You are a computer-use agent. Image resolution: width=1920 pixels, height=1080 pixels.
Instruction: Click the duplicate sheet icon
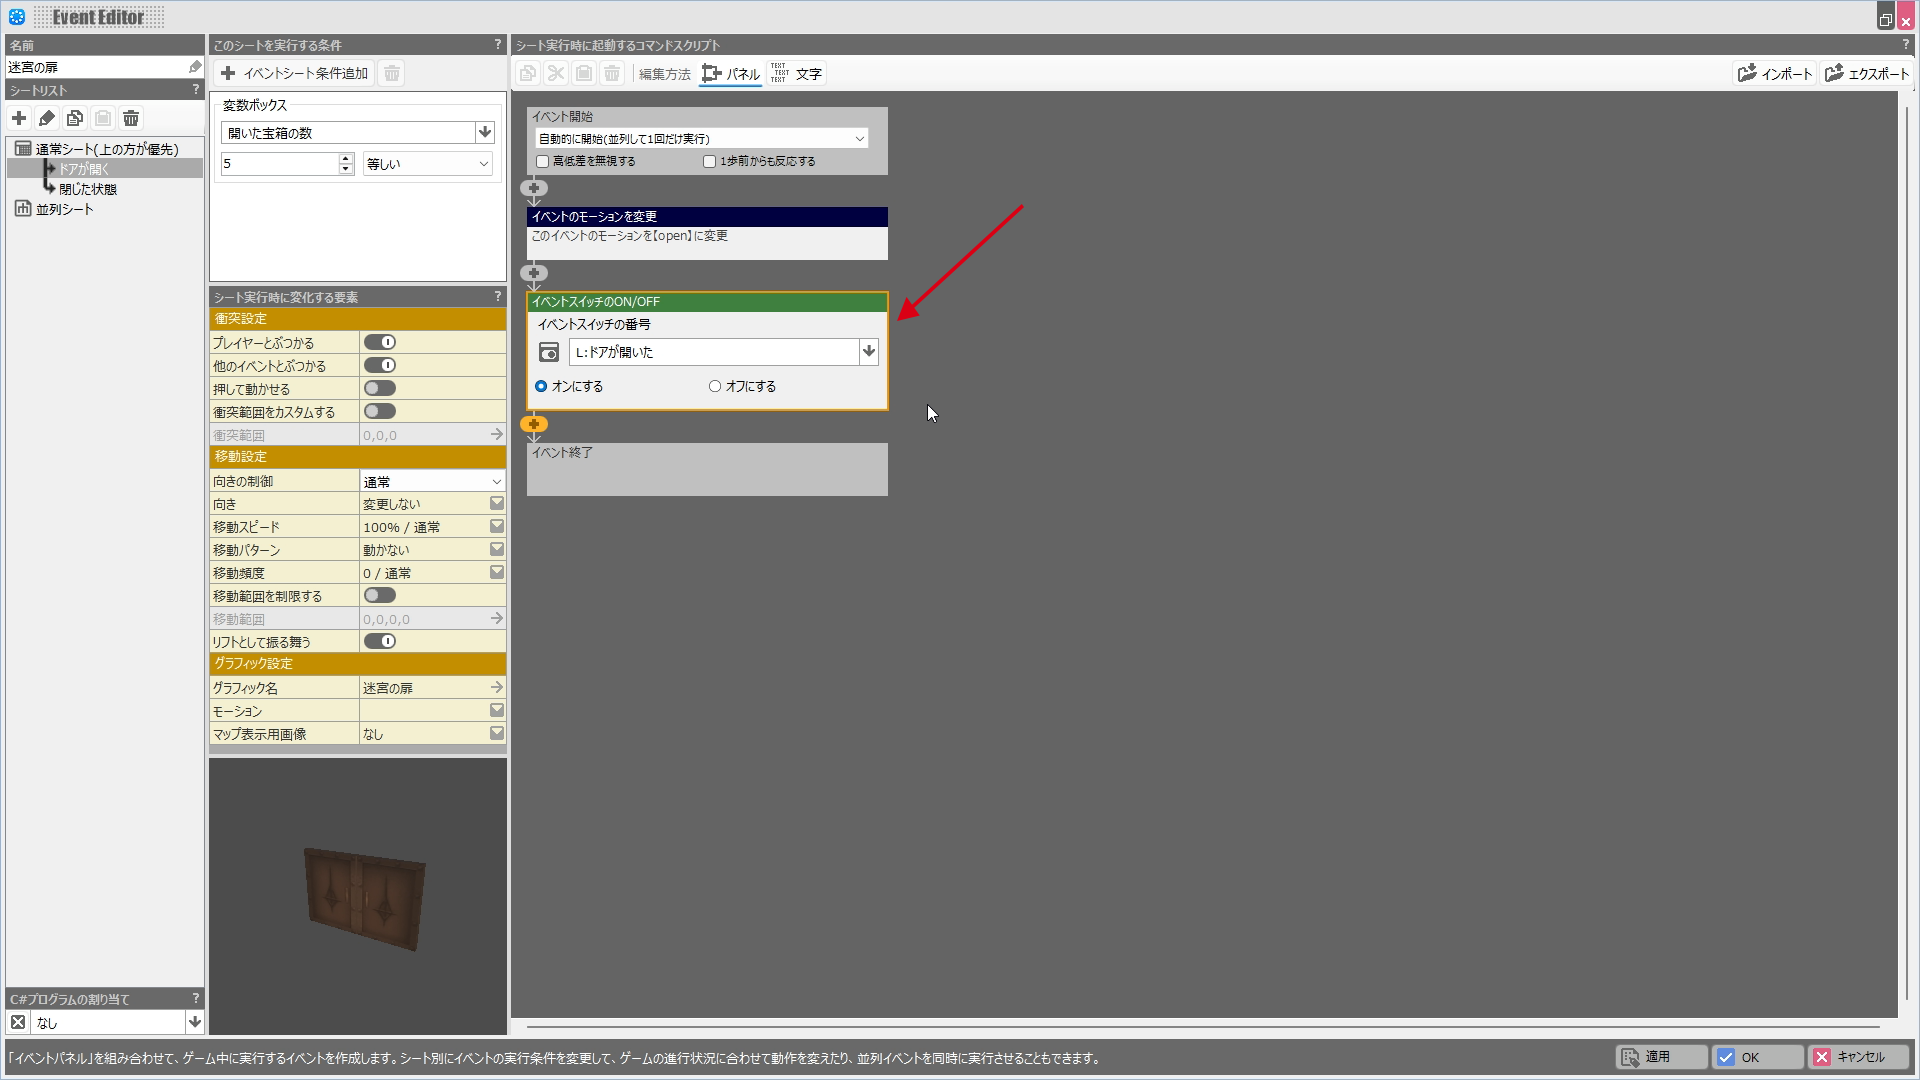point(75,118)
